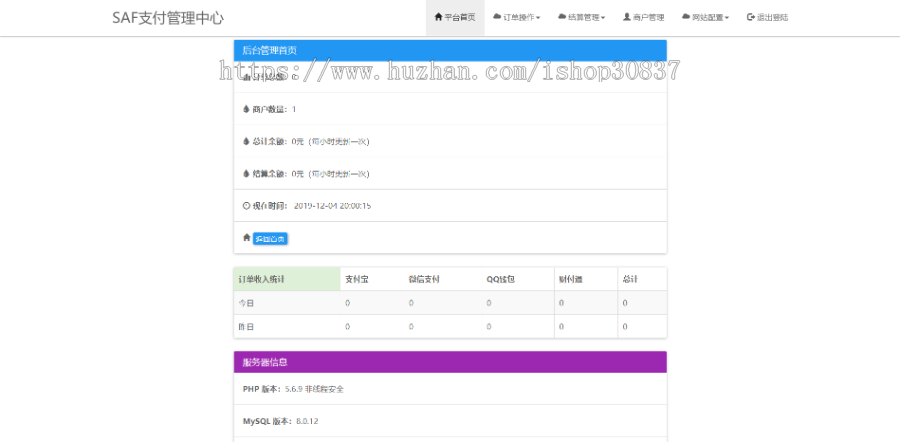Click the 微信支付 column header

(424, 280)
